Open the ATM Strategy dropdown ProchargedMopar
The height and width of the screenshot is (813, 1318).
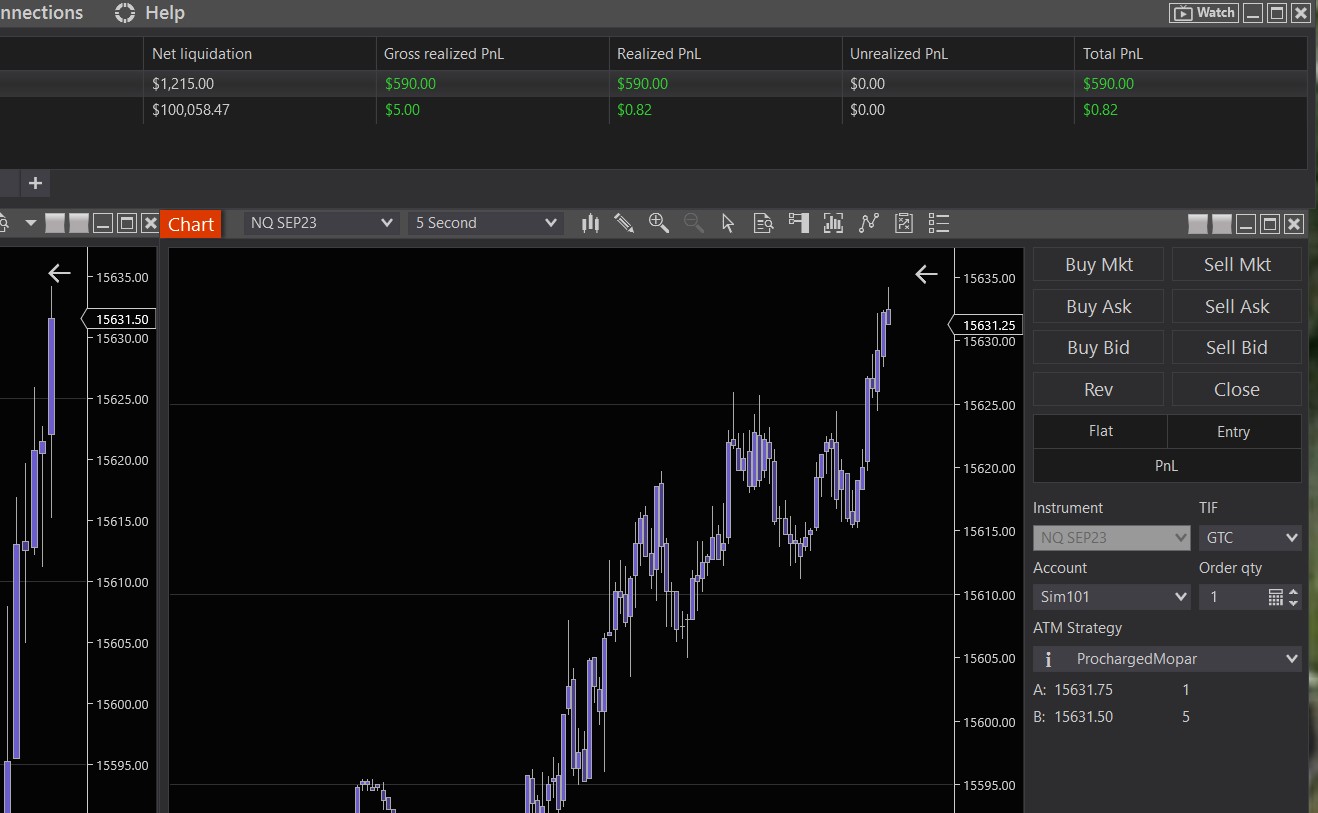click(x=1167, y=659)
